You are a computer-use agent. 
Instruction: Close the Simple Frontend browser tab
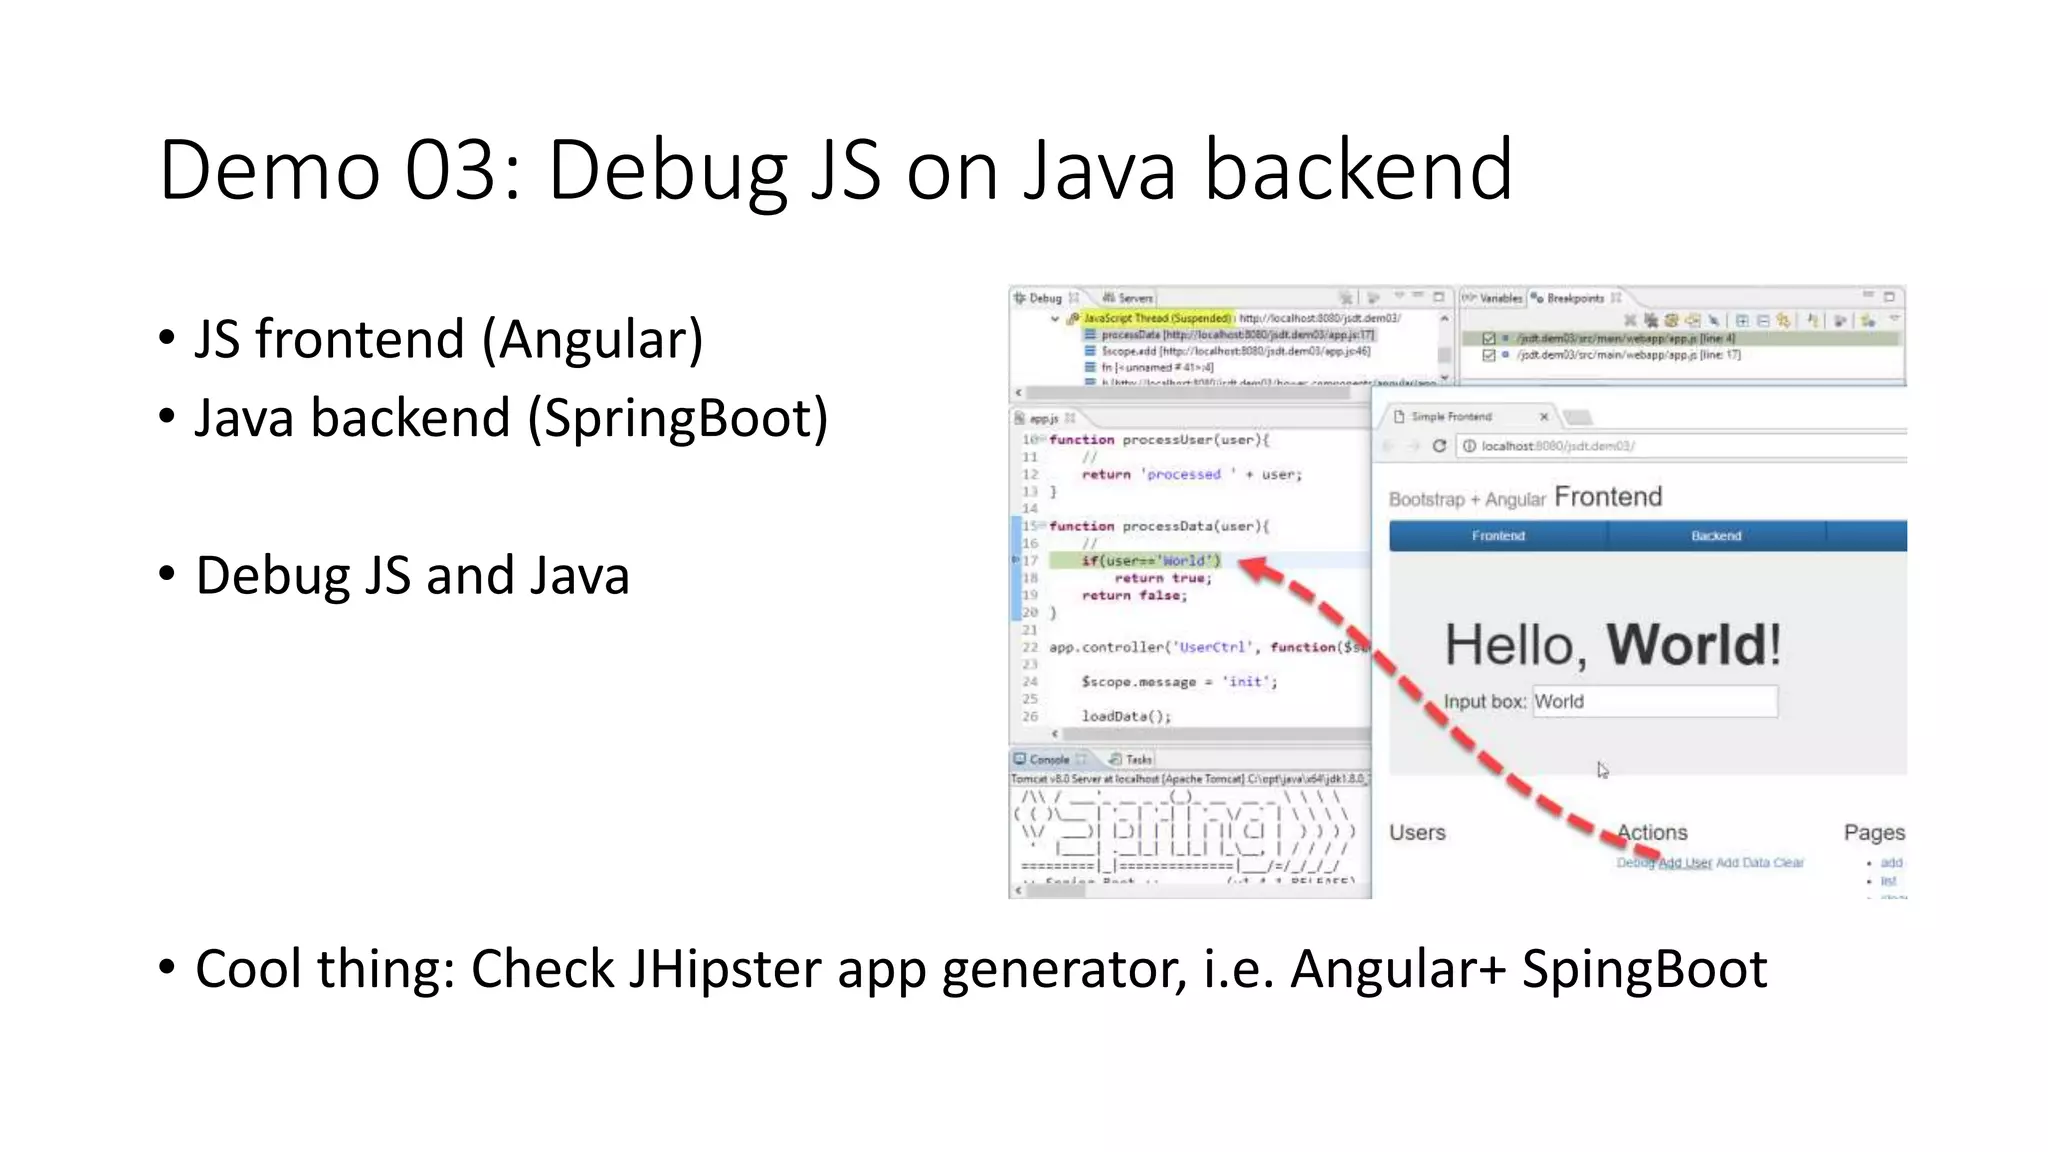1544,416
